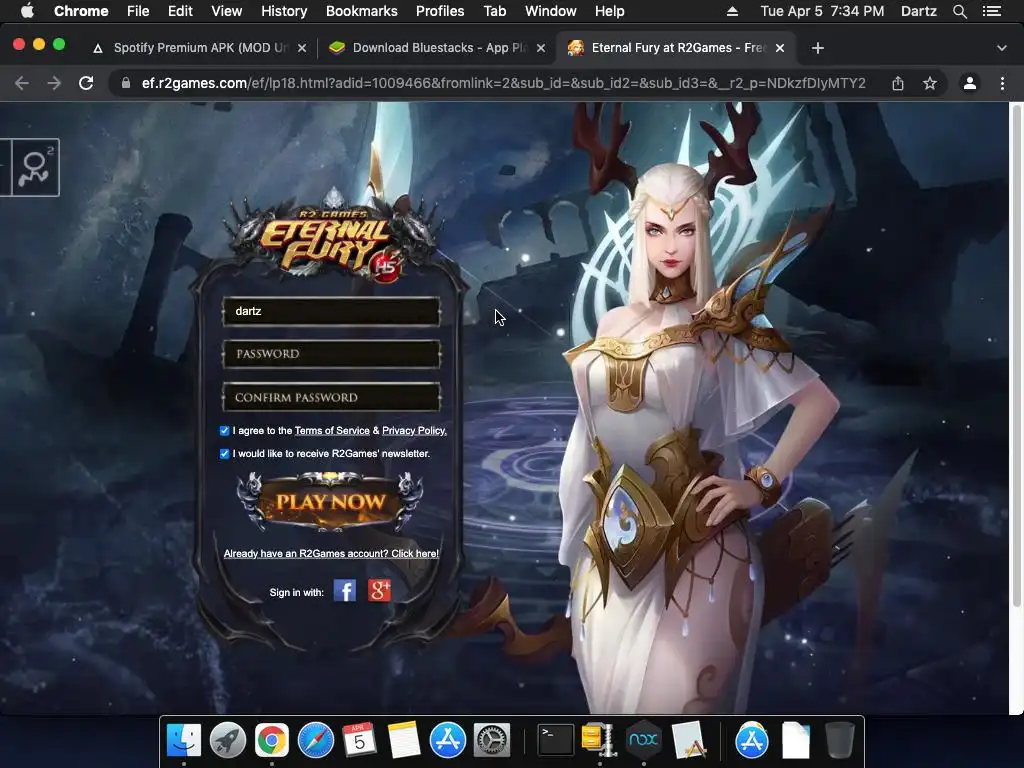Close the Download Bluestacks tab
Screen dimensions: 1024x768
pos(541,48)
